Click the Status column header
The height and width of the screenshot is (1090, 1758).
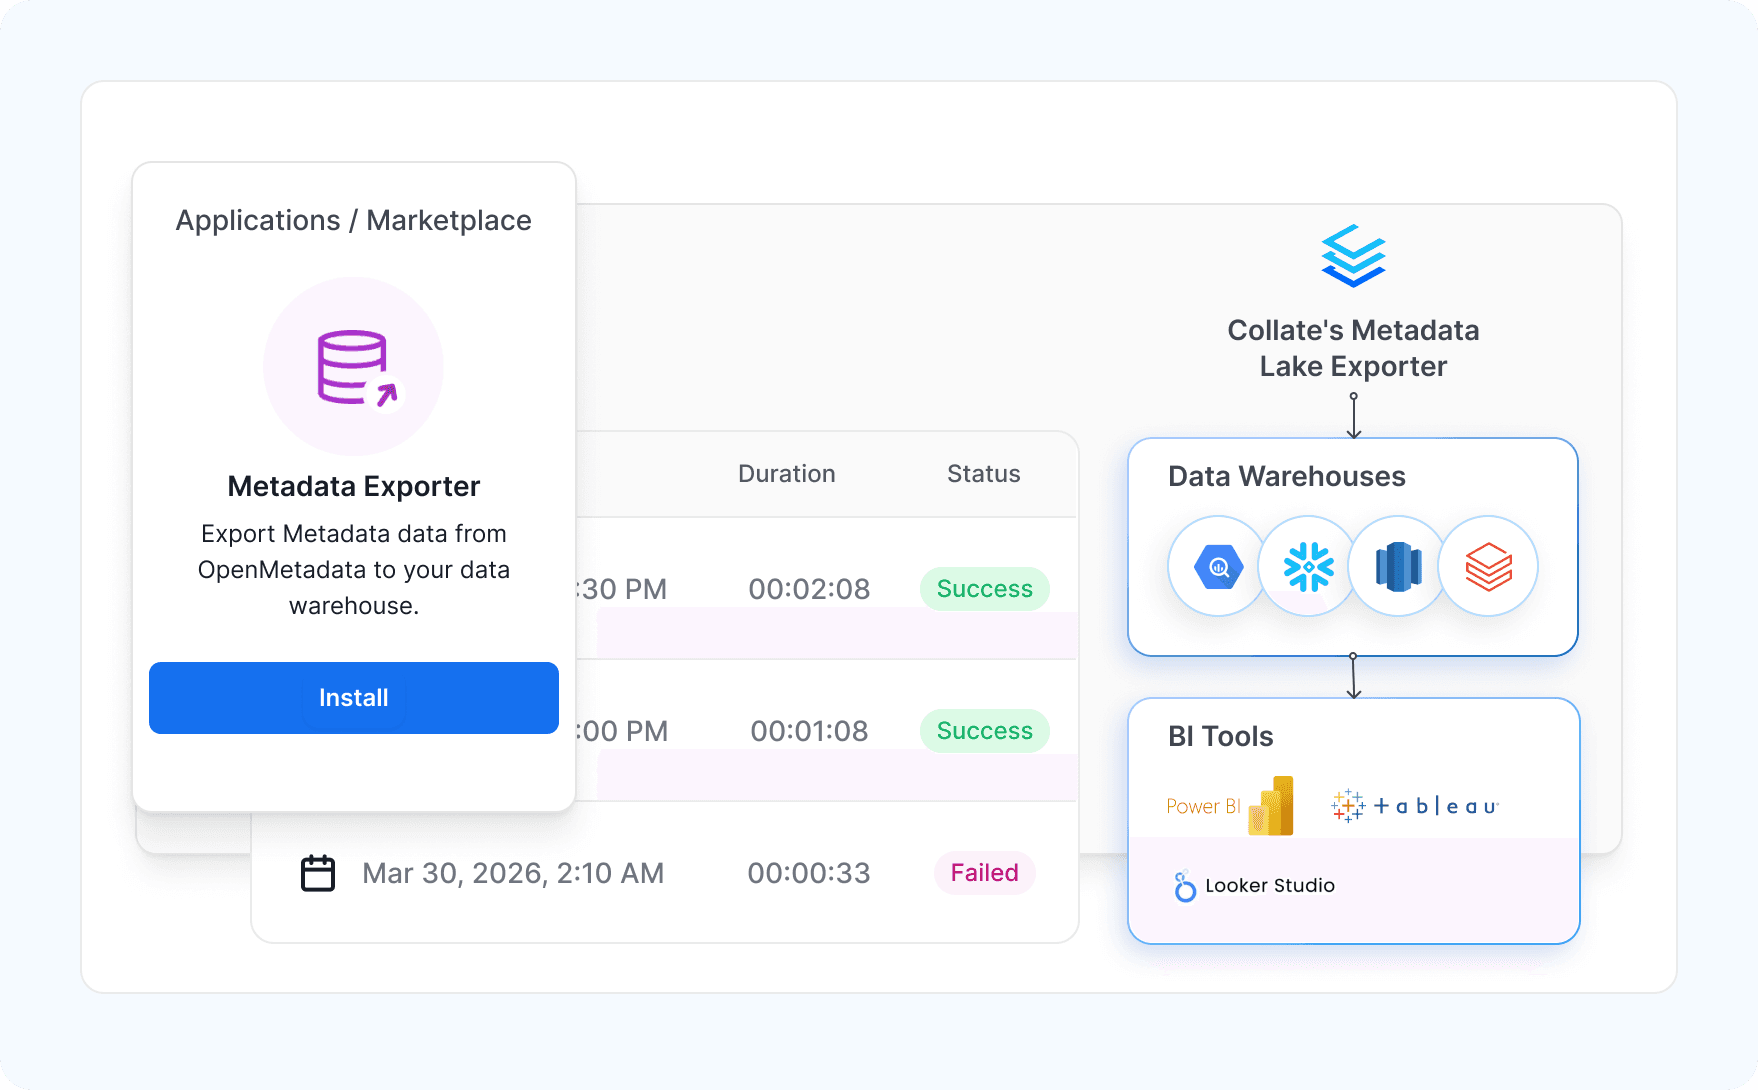[984, 474]
